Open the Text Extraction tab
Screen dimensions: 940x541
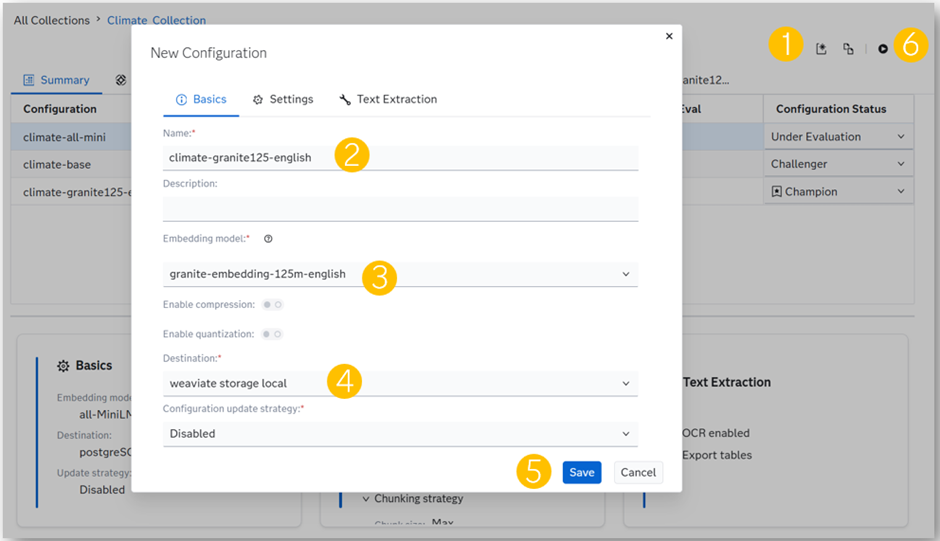coord(388,100)
